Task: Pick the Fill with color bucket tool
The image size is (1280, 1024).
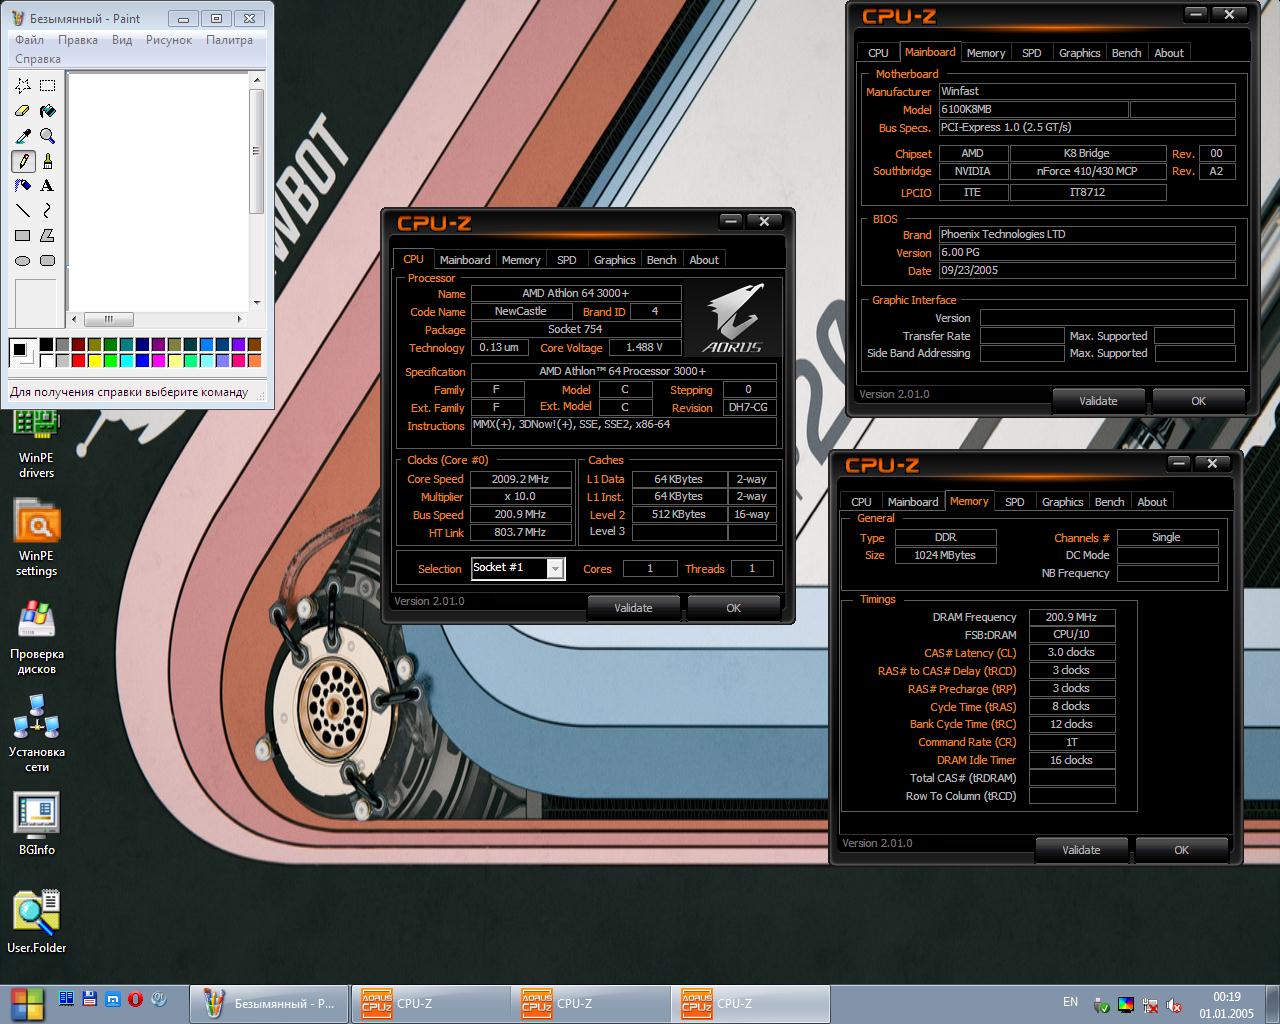Action: click(x=47, y=111)
